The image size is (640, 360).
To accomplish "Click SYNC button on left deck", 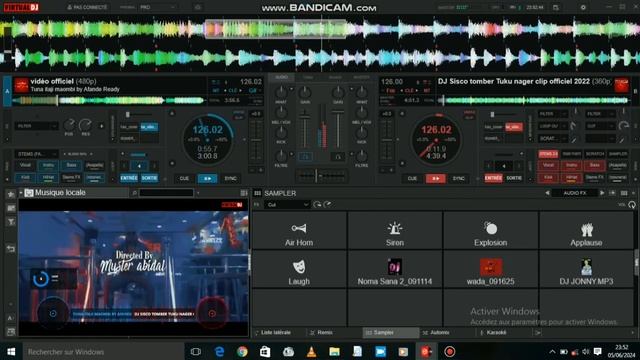I will click(231, 178).
